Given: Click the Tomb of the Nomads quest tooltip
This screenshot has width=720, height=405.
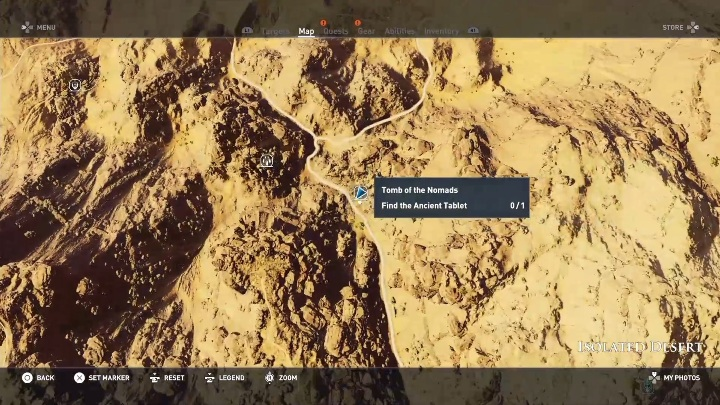Looking at the screenshot, I should click(452, 197).
